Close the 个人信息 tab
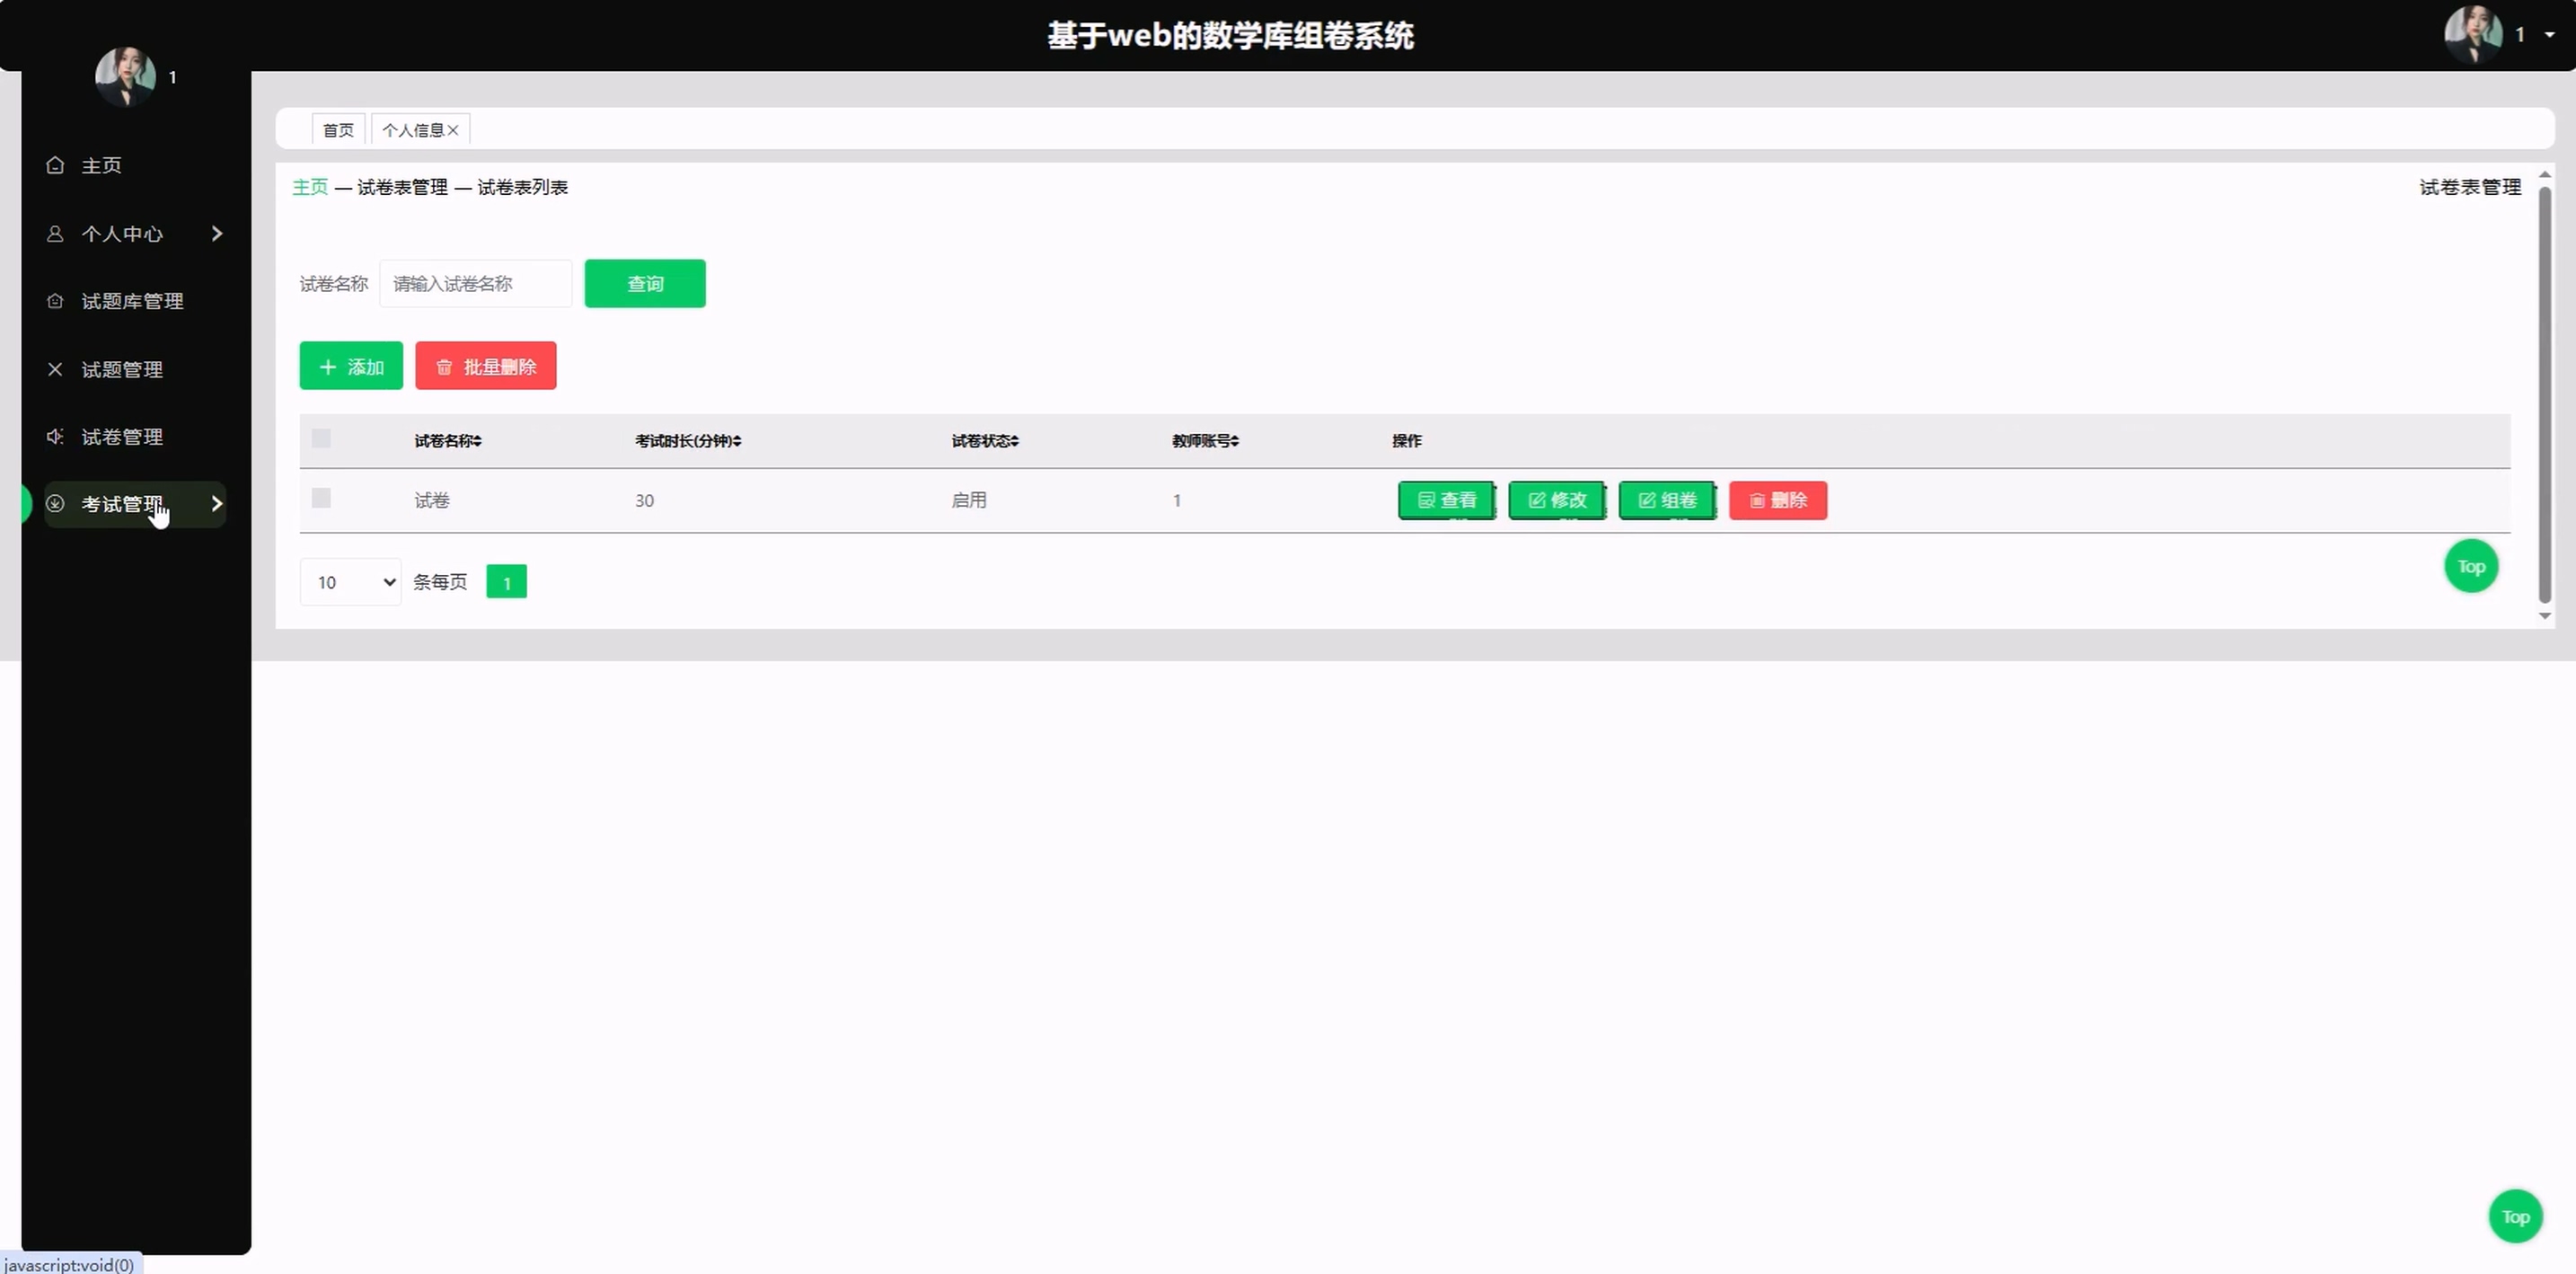2576x1274 pixels. coord(453,130)
